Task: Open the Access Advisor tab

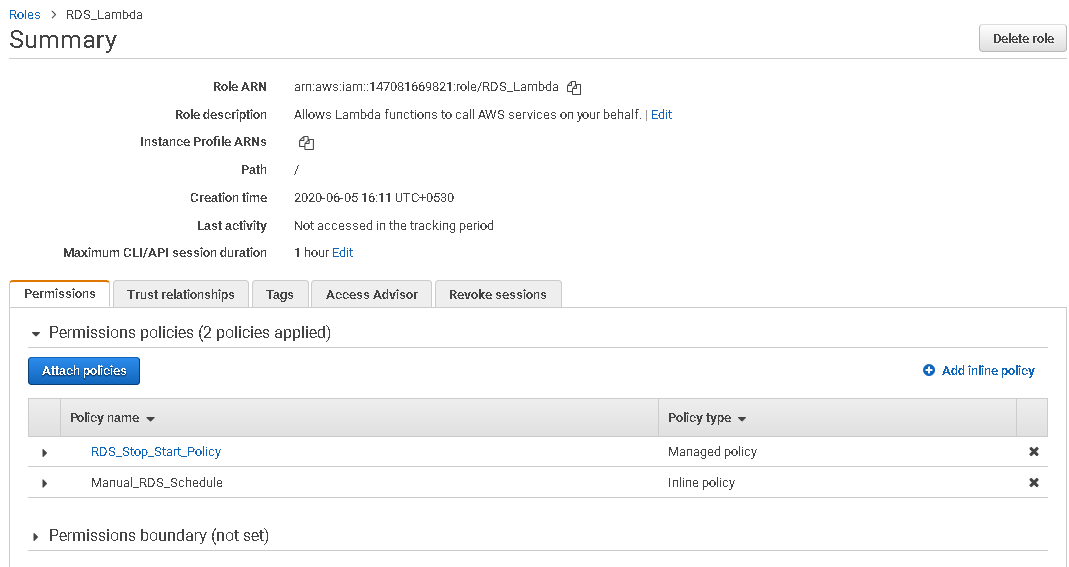Action: coord(372,295)
